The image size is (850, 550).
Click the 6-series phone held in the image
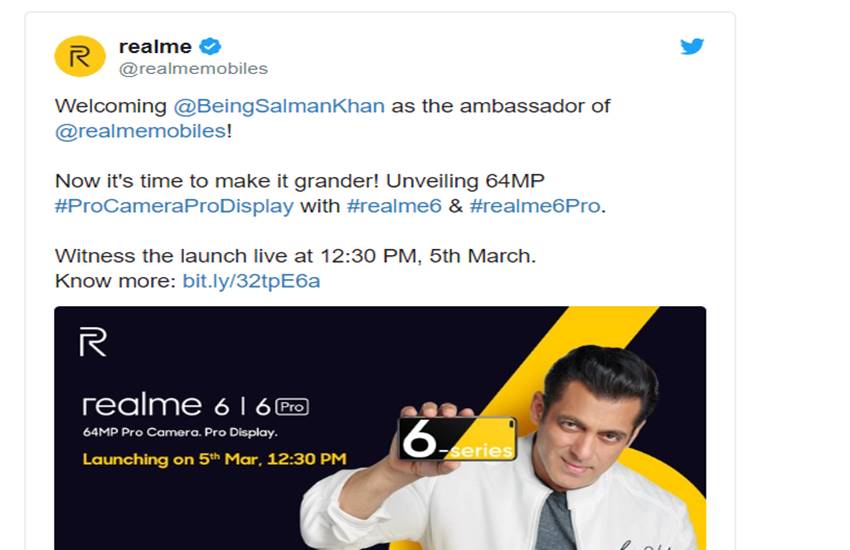[457, 437]
